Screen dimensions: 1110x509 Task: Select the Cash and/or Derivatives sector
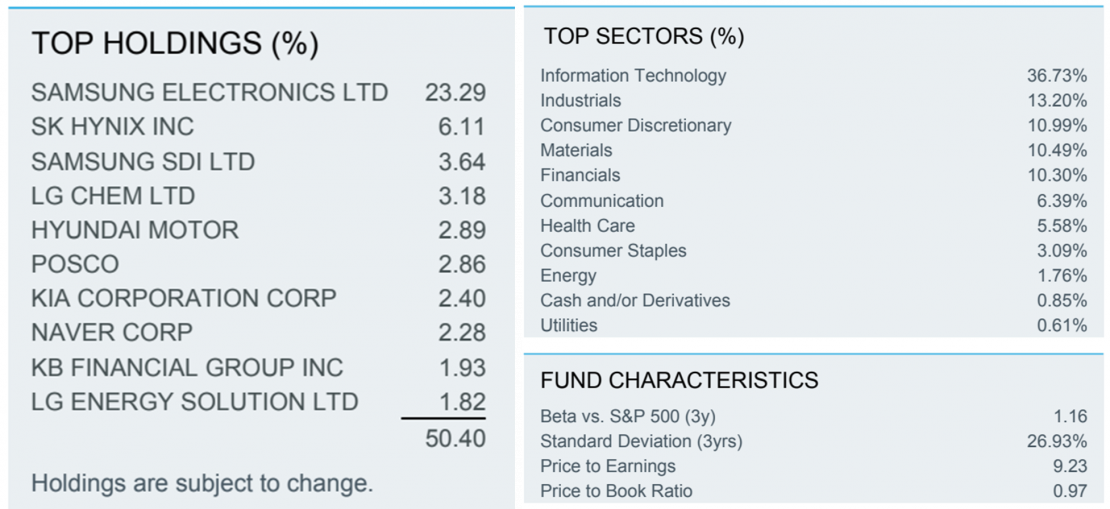635,301
